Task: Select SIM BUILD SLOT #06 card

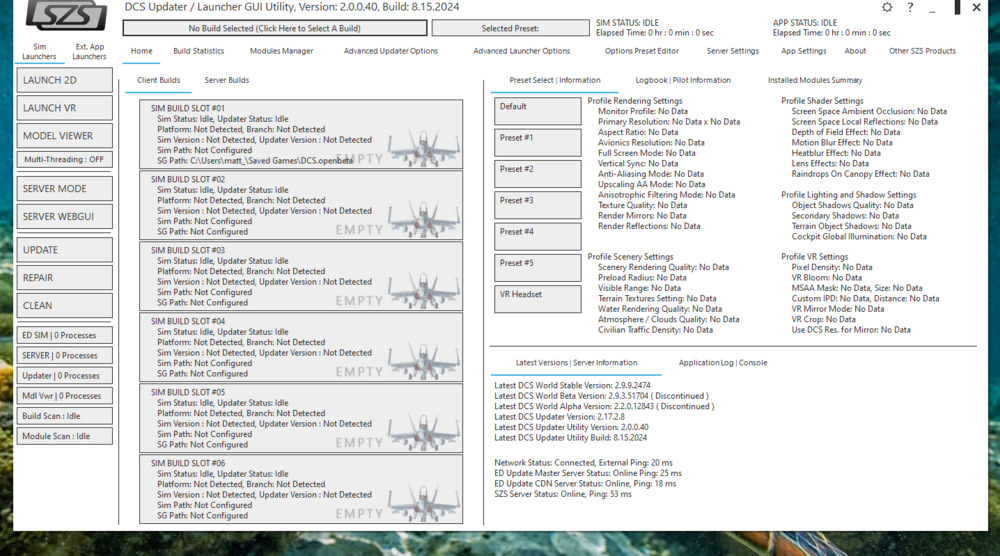Action: (301, 489)
